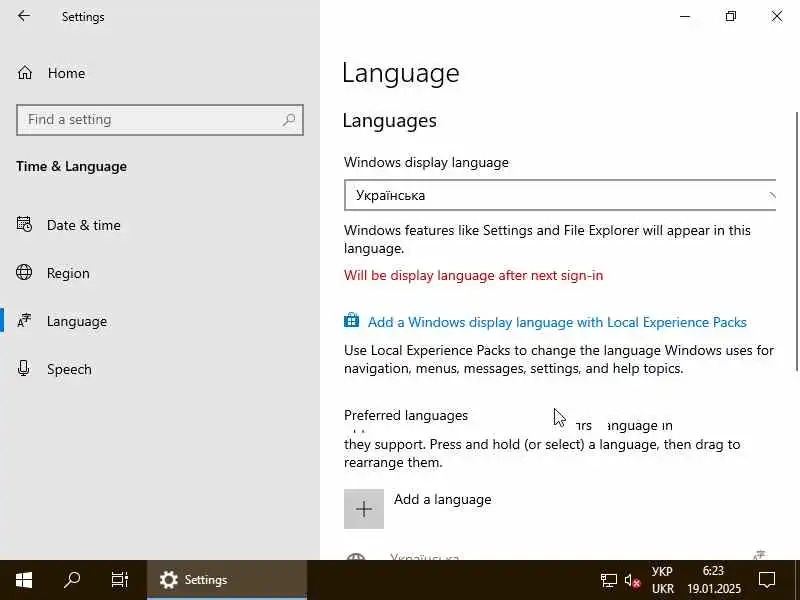Click the Language A-character icon
This screenshot has height=600, width=800.
(24, 320)
